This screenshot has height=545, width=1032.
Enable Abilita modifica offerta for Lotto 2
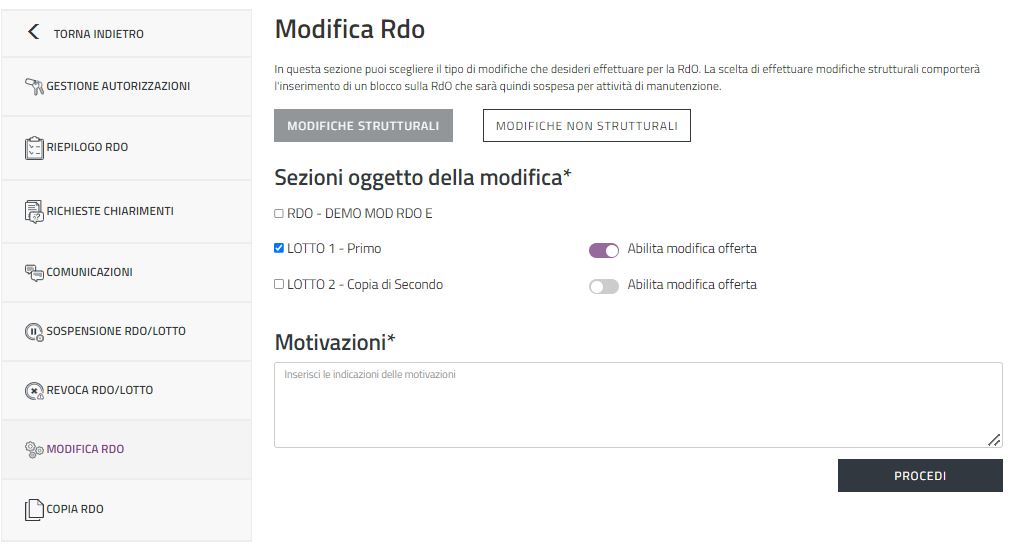point(604,286)
